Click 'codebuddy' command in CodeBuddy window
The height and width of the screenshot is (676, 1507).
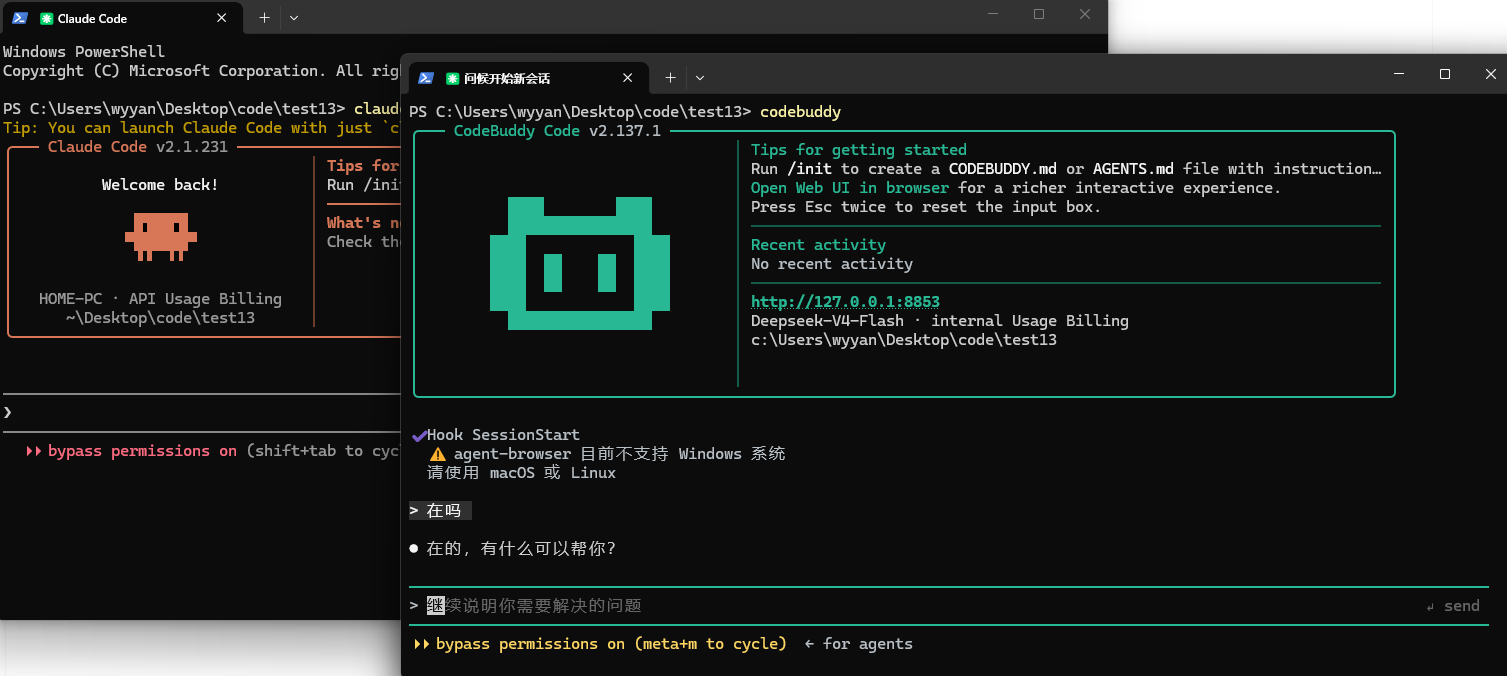click(x=800, y=112)
